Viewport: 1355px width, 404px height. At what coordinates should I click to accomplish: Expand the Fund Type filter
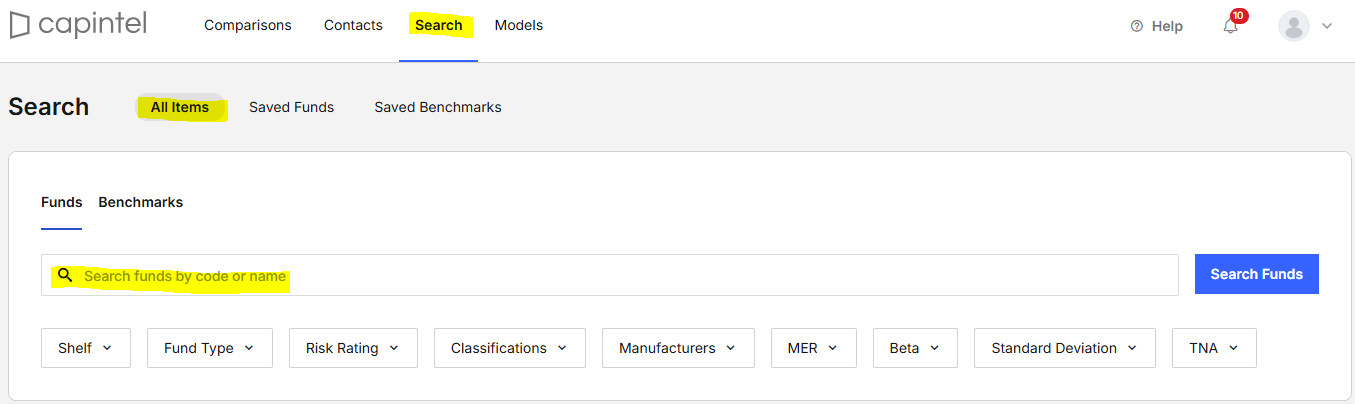coord(210,348)
